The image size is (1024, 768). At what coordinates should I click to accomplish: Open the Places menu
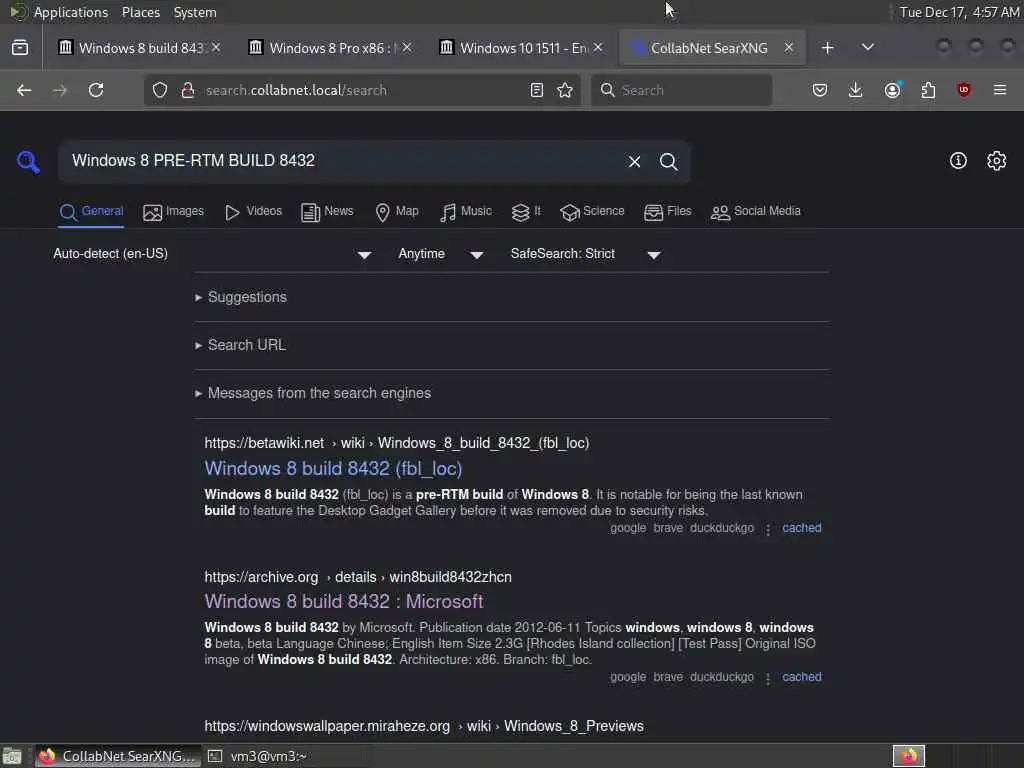(140, 12)
